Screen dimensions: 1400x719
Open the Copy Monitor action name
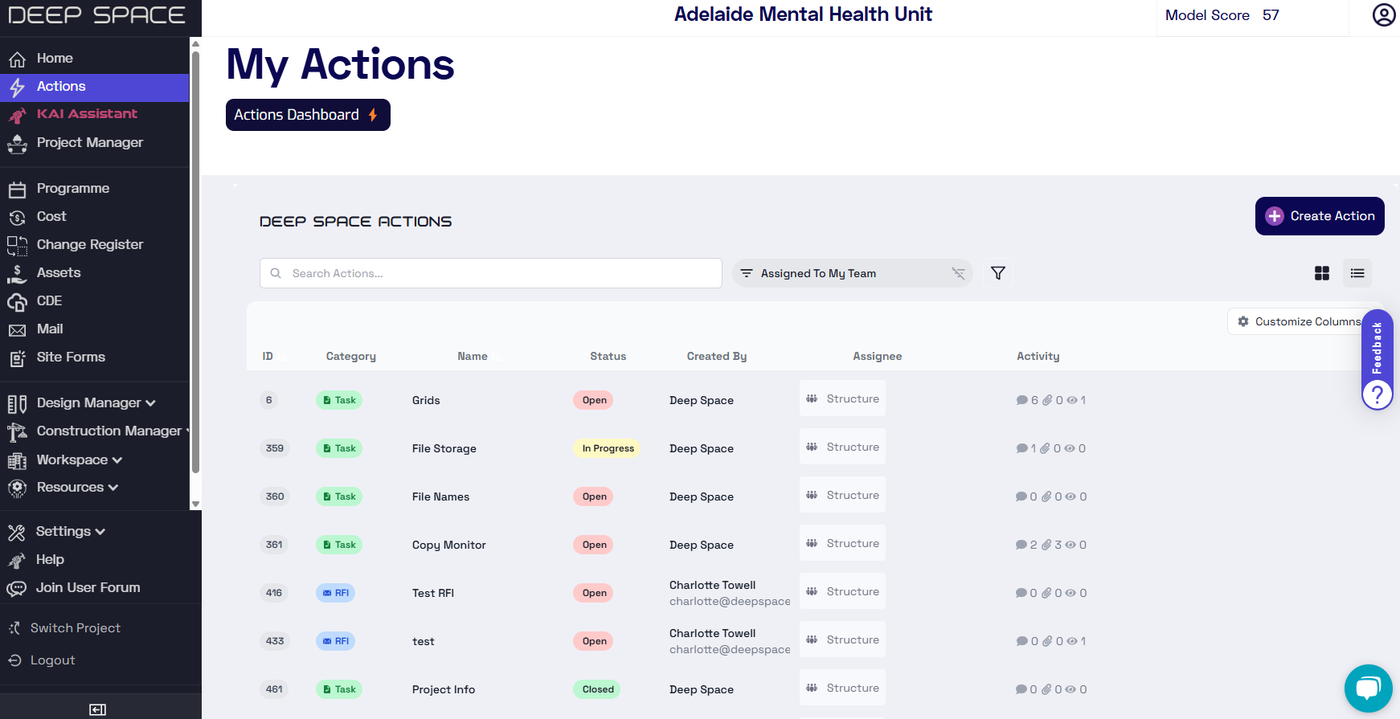point(449,545)
